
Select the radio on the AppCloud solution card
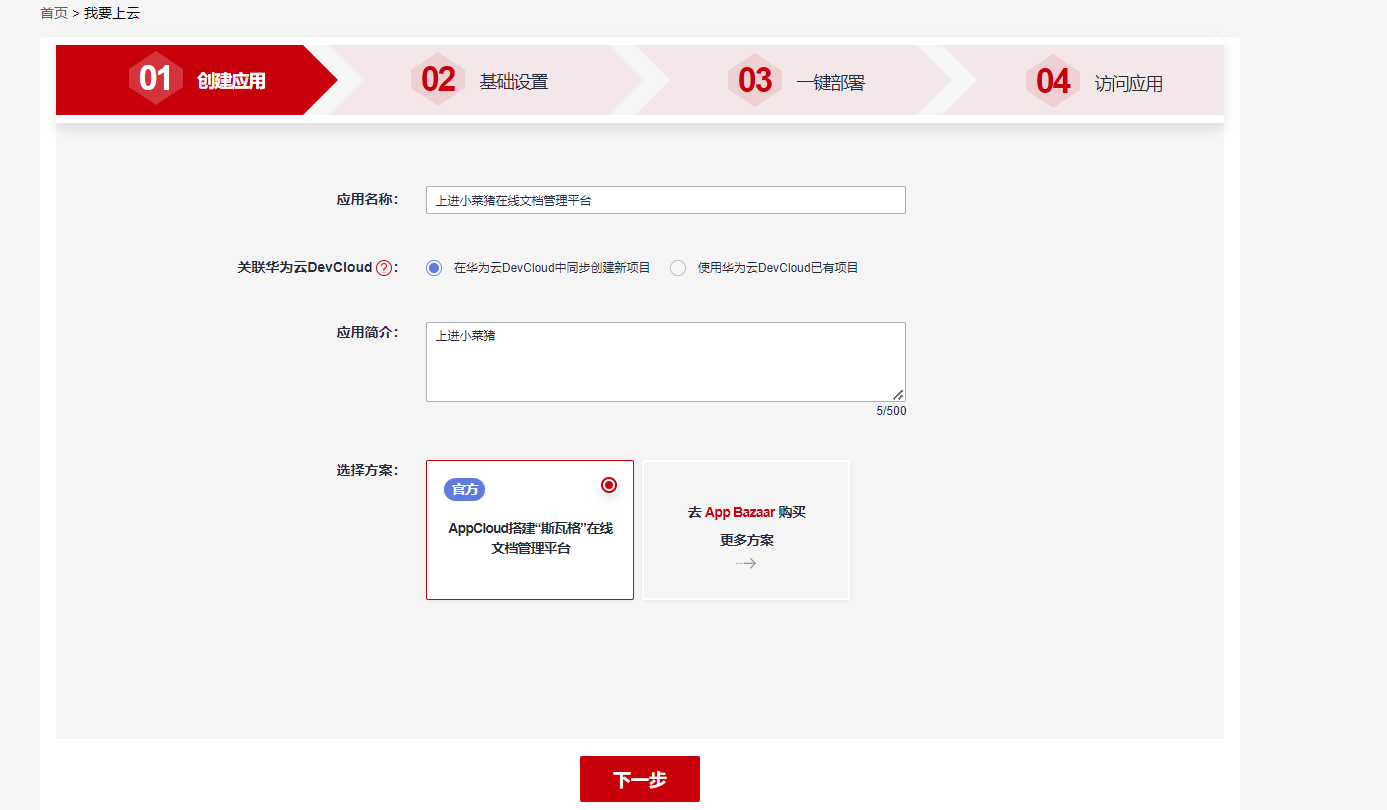click(609, 485)
